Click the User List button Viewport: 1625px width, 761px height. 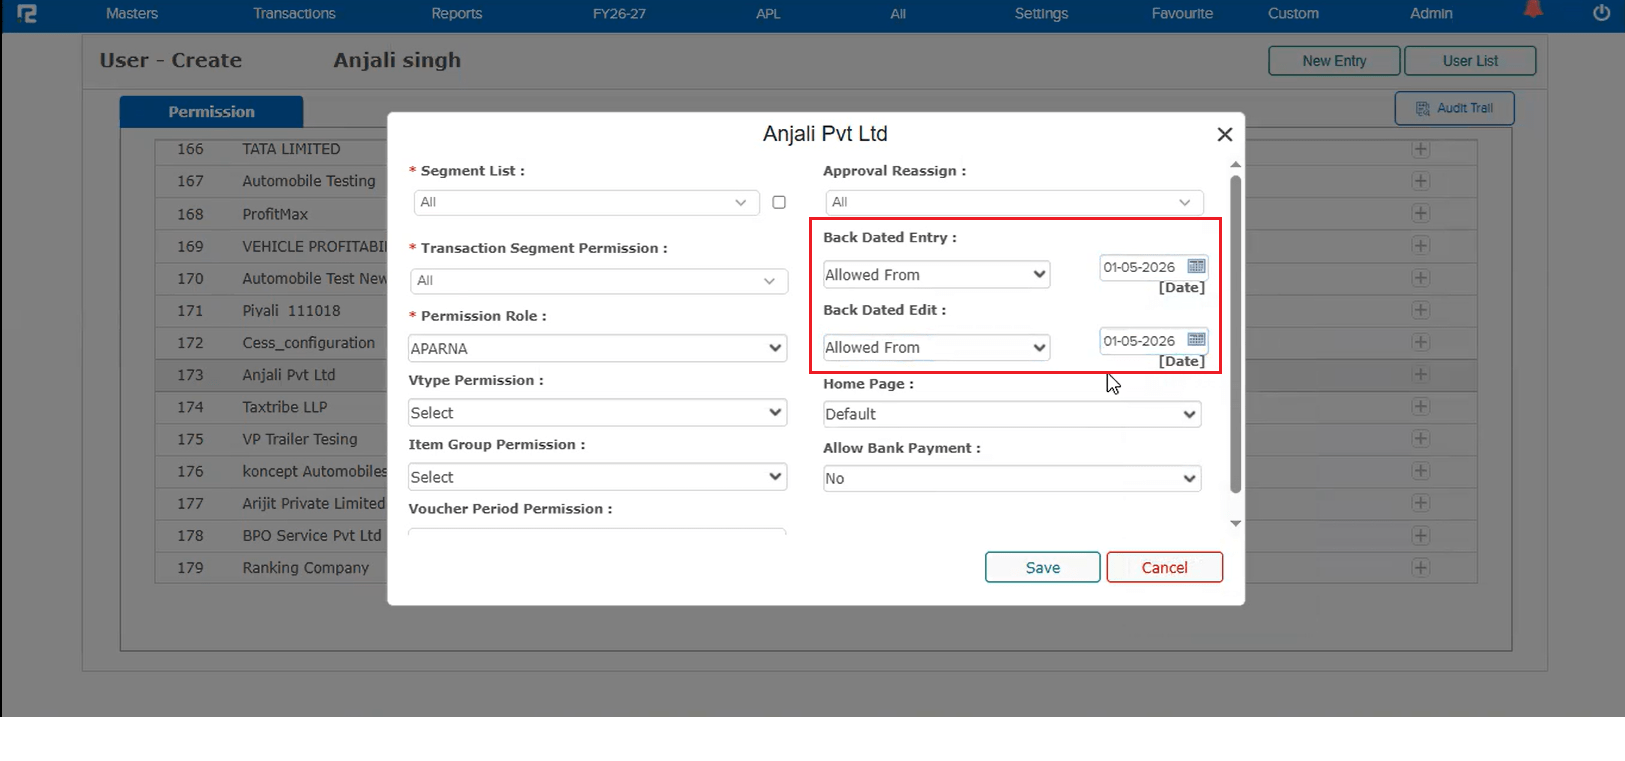[1470, 61]
